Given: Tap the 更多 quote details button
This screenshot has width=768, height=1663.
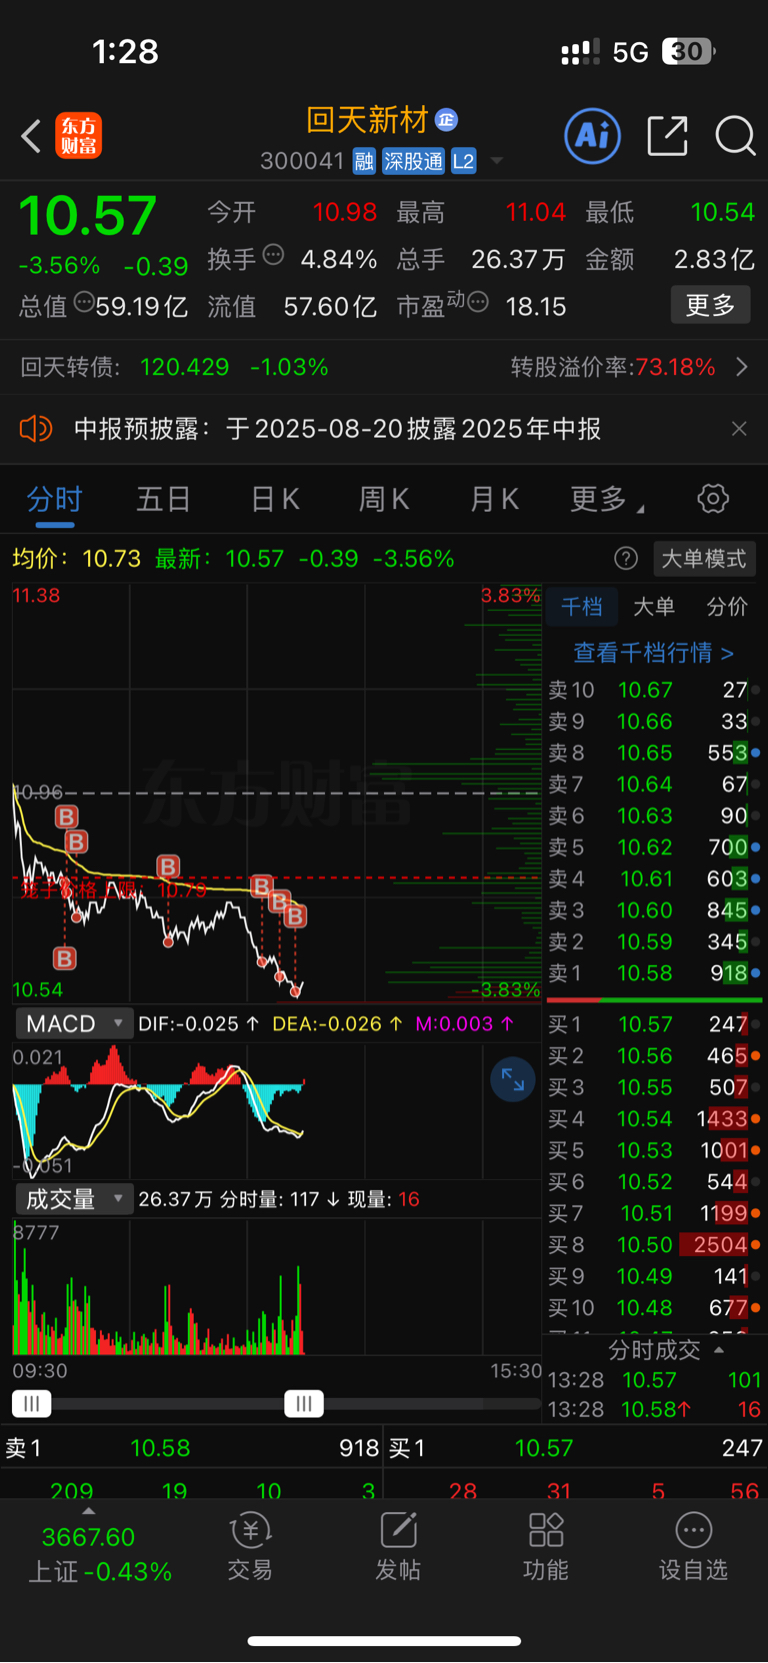Looking at the screenshot, I should pos(710,305).
